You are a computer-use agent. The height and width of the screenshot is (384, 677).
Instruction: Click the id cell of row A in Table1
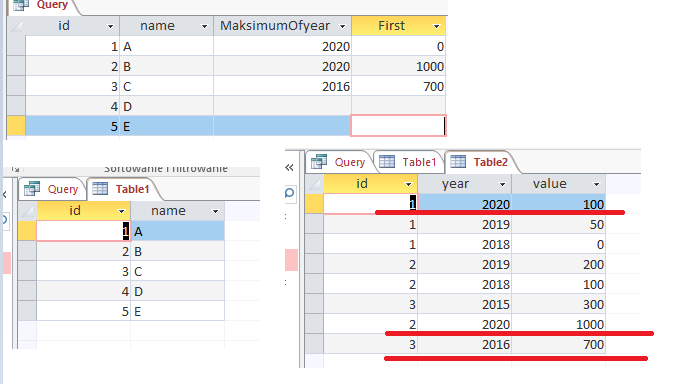coord(83,231)
